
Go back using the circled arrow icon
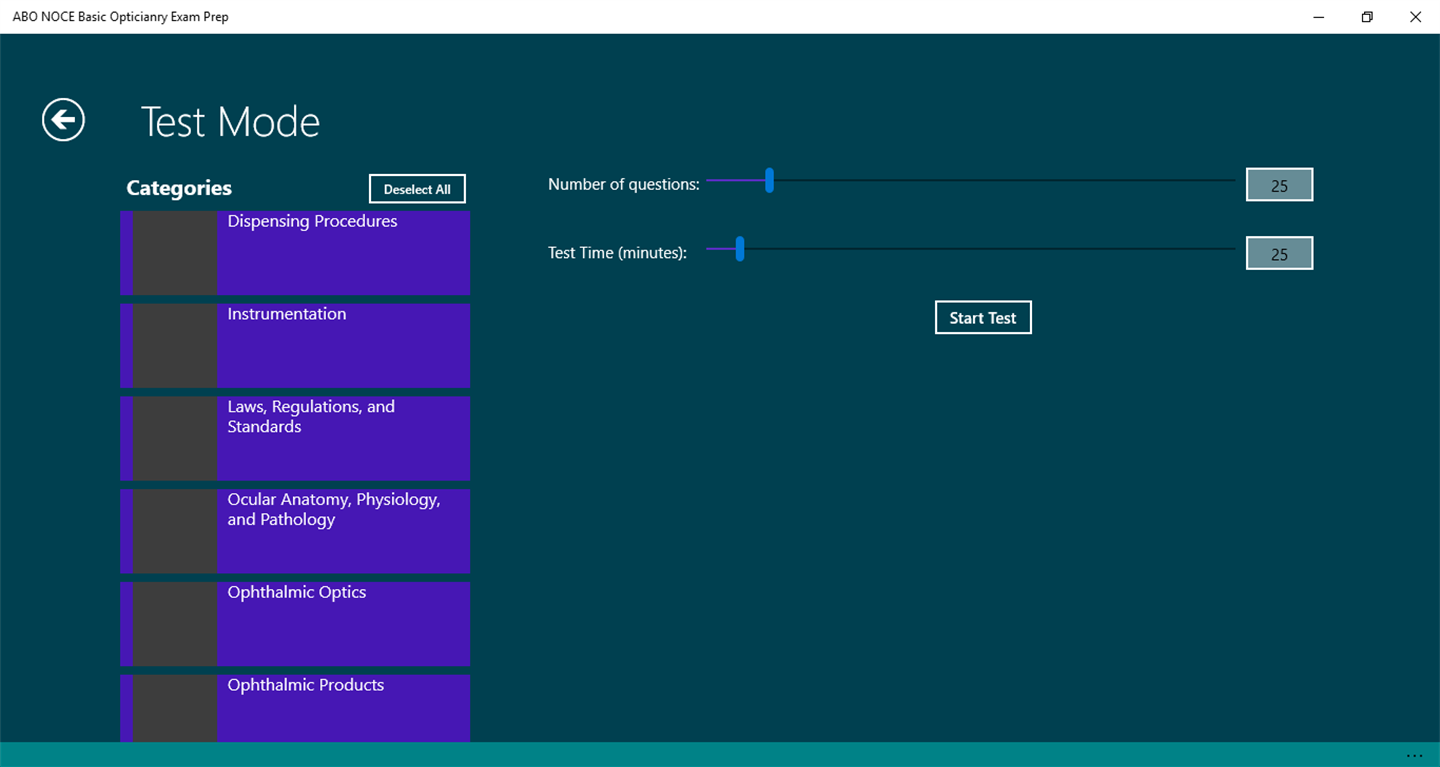(x=63, y=120)
